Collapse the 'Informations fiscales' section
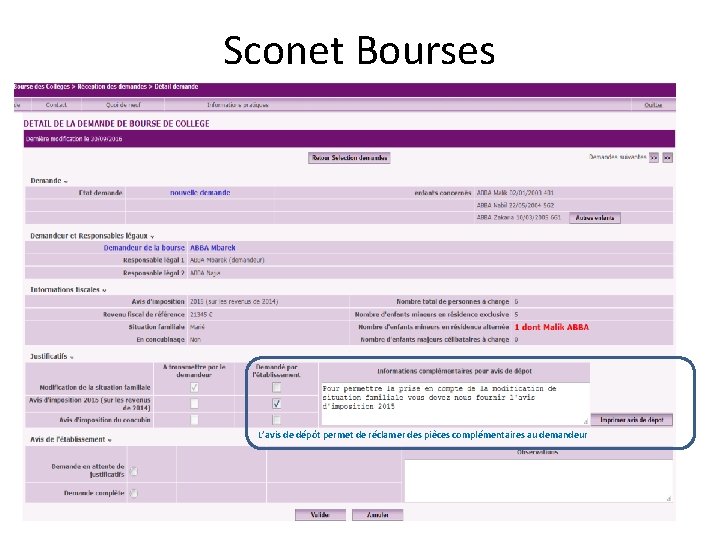The height and width of the screenshot is (540, 720). coord(104,291)
